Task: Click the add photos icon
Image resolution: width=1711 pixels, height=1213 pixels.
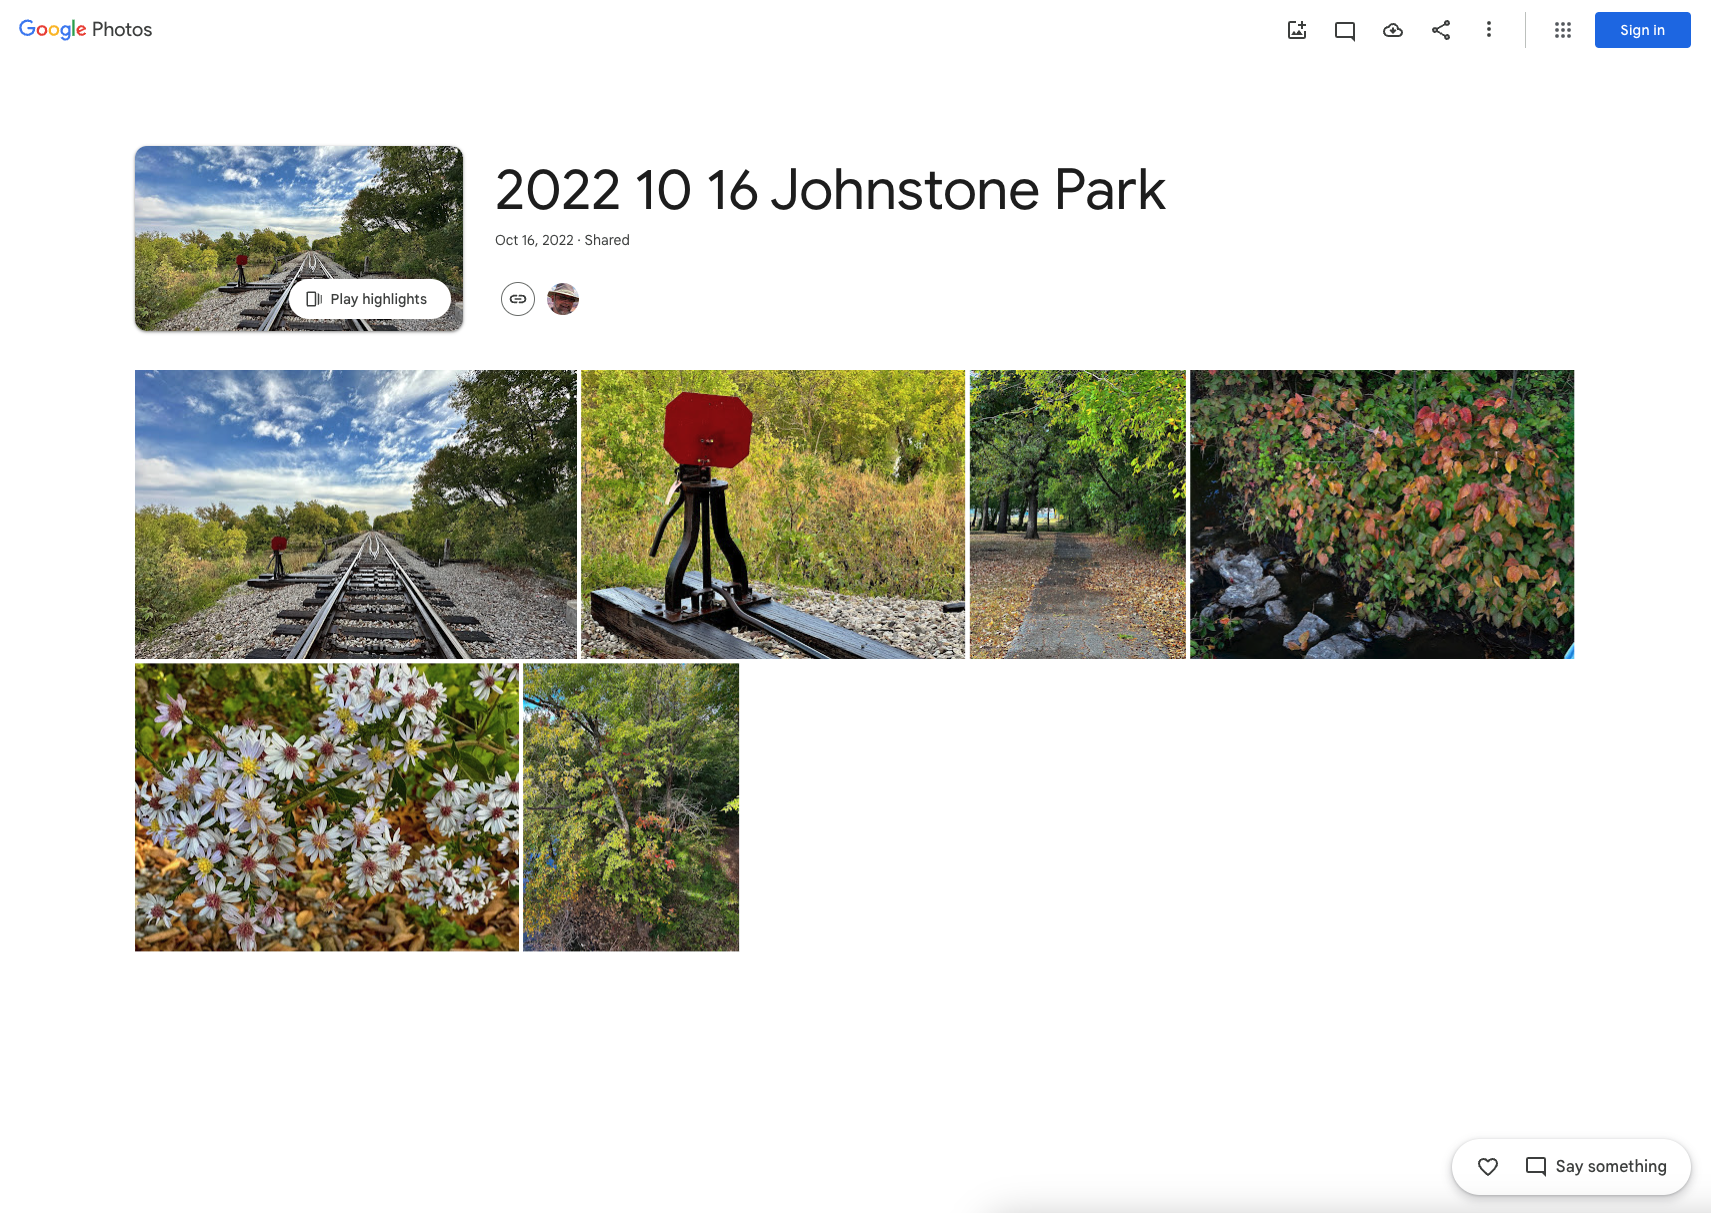Action: tap(1297, 30)
